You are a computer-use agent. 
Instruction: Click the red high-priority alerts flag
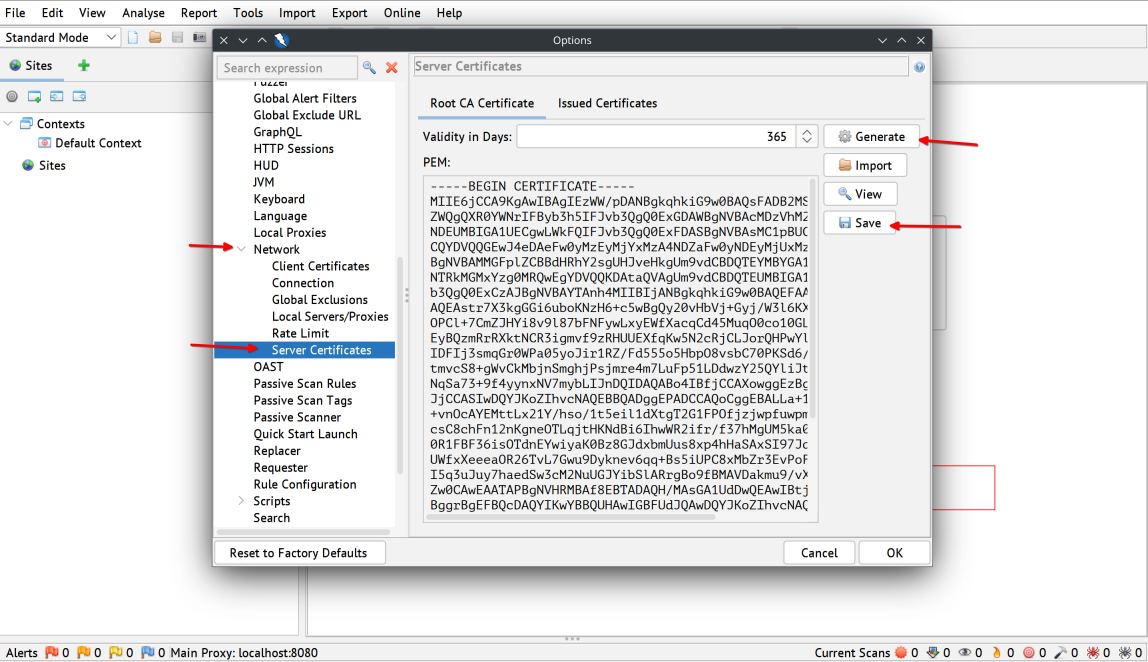pyautogui.click(x=52, y=653)
